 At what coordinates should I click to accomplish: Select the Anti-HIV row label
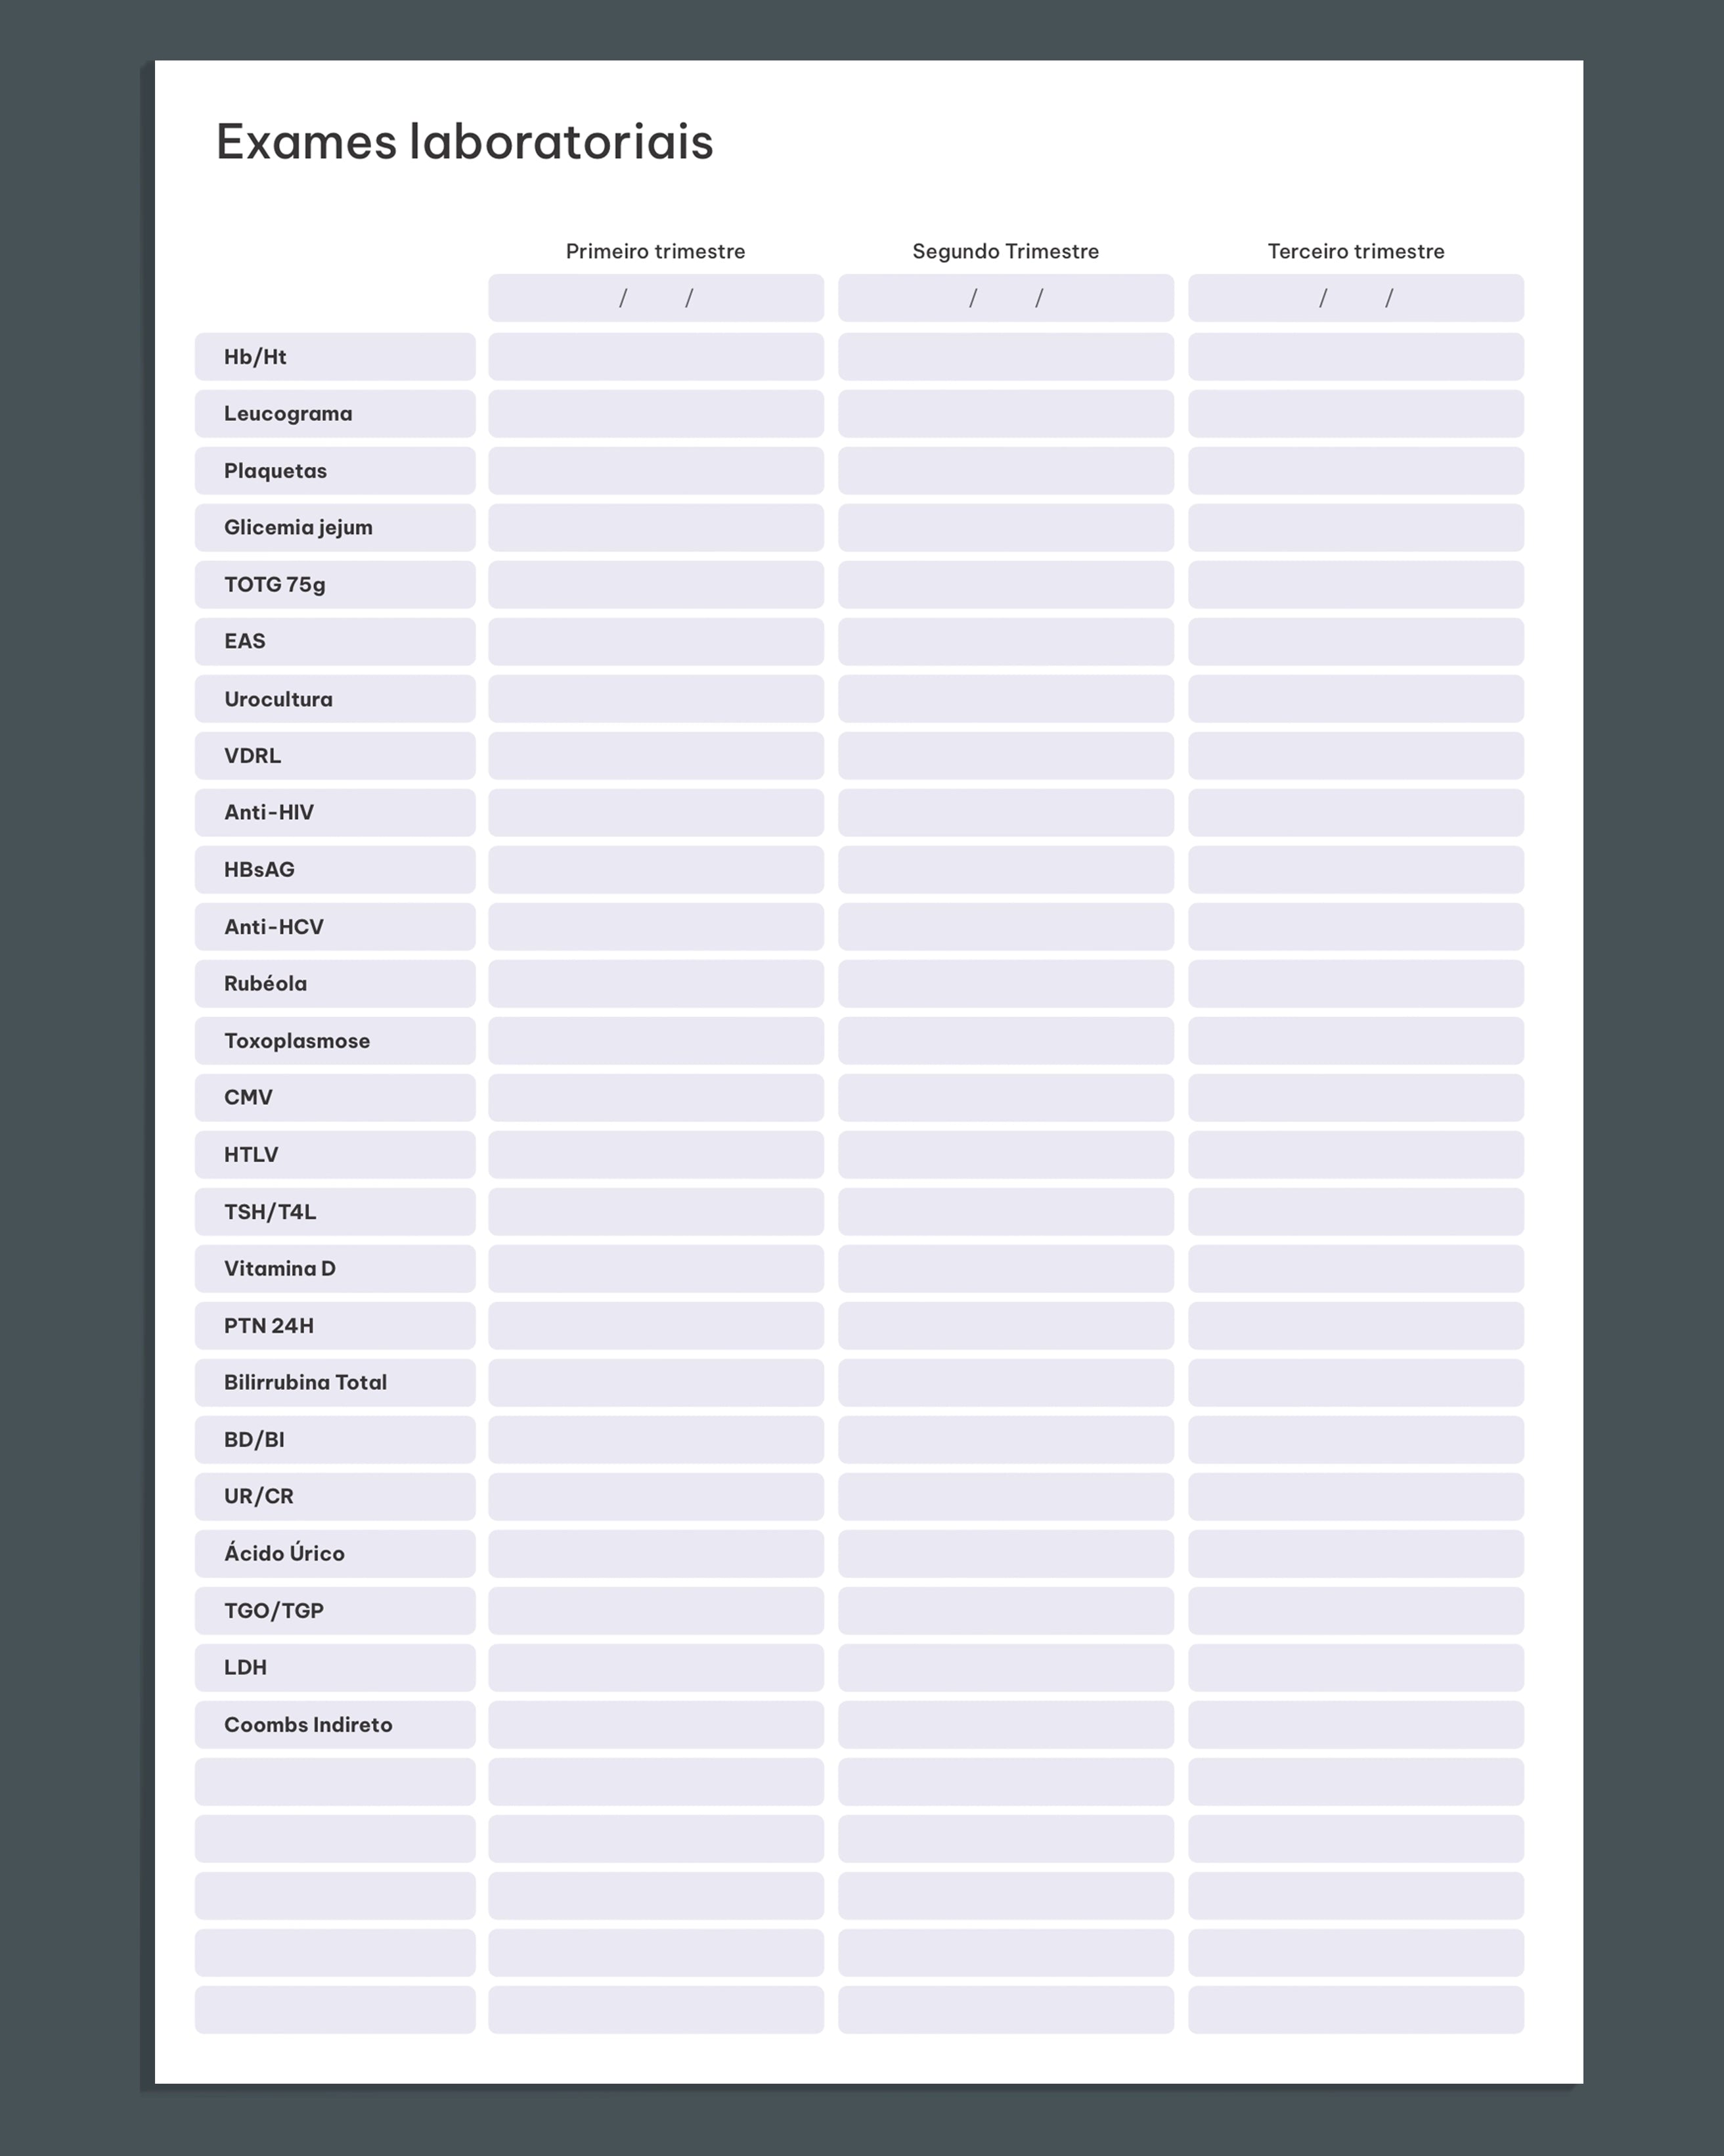pos(335,813)
